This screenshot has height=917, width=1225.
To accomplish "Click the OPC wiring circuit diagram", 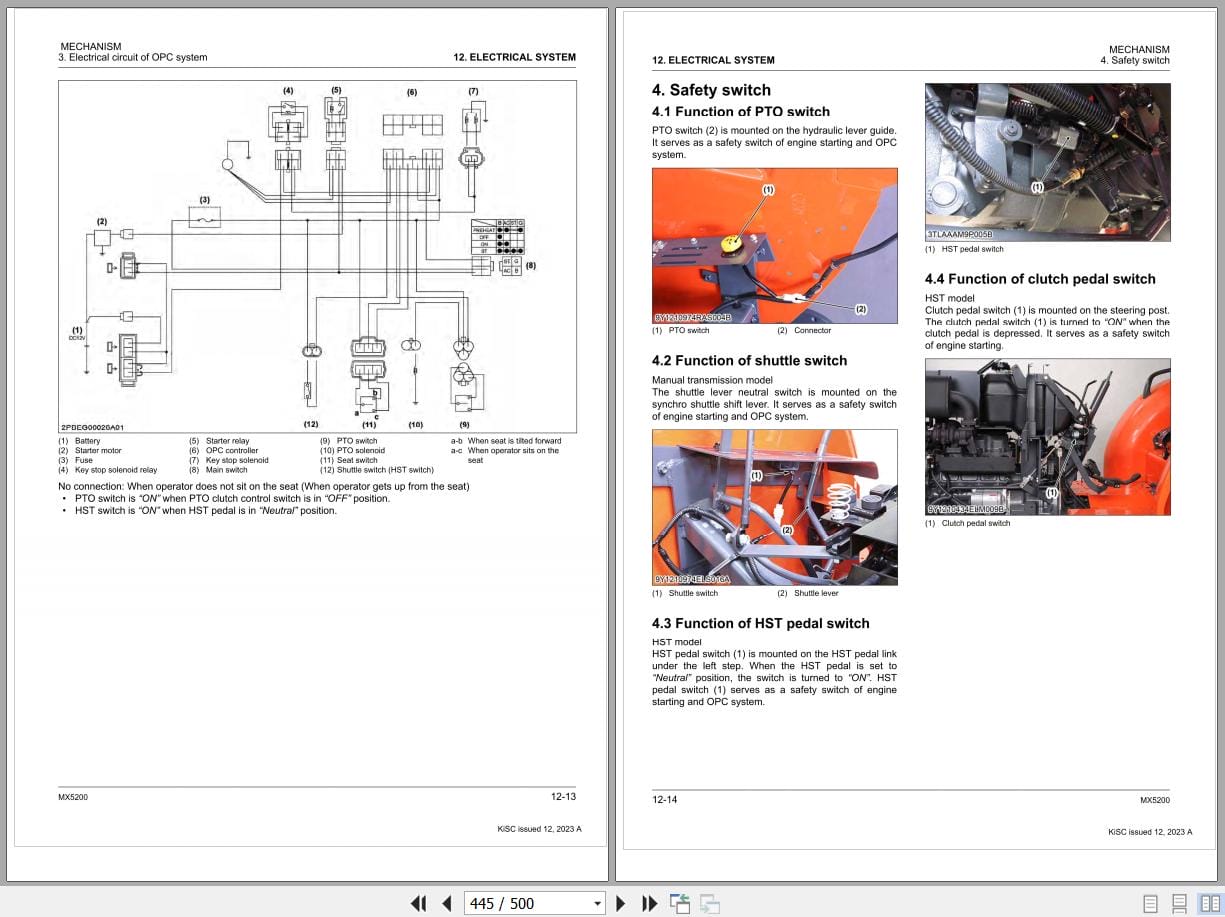I will [317, 256].
